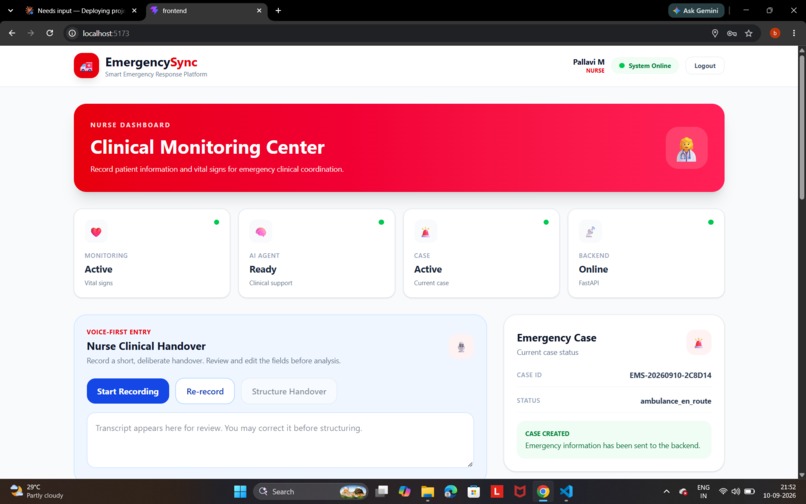Click the heart icon on Monitoring card
Viewport: 806px width, 504px height.
96,232
